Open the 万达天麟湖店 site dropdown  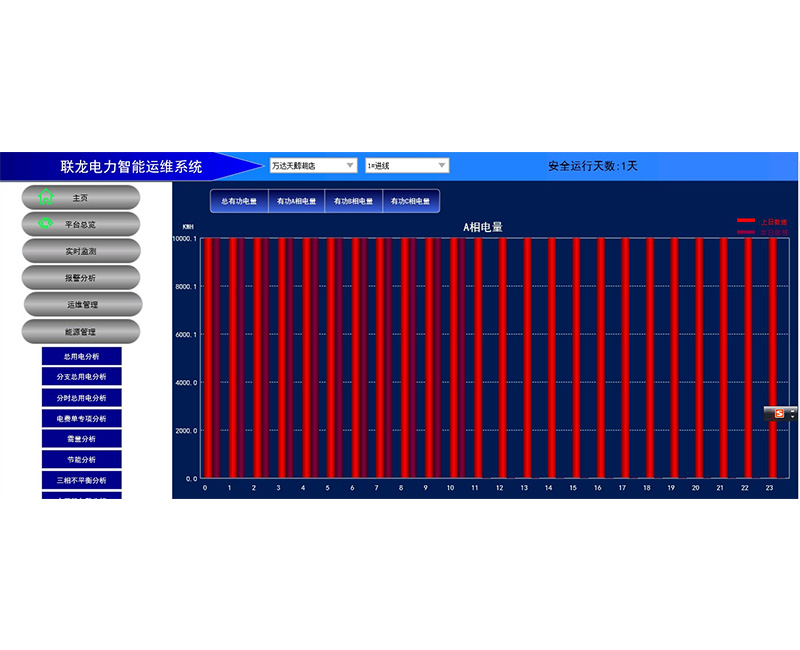coord(312,165)
